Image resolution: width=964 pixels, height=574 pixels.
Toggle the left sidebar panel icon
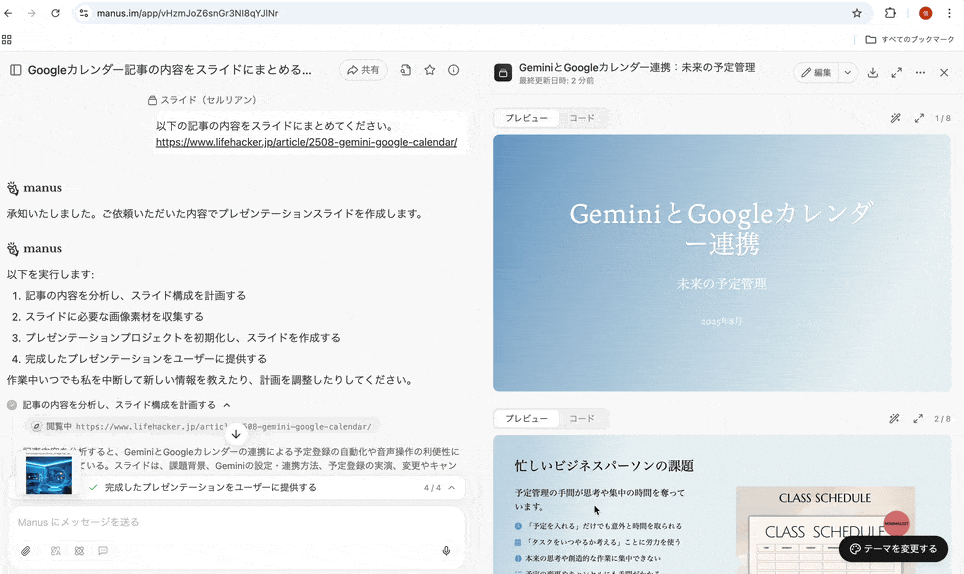(15, 70)
